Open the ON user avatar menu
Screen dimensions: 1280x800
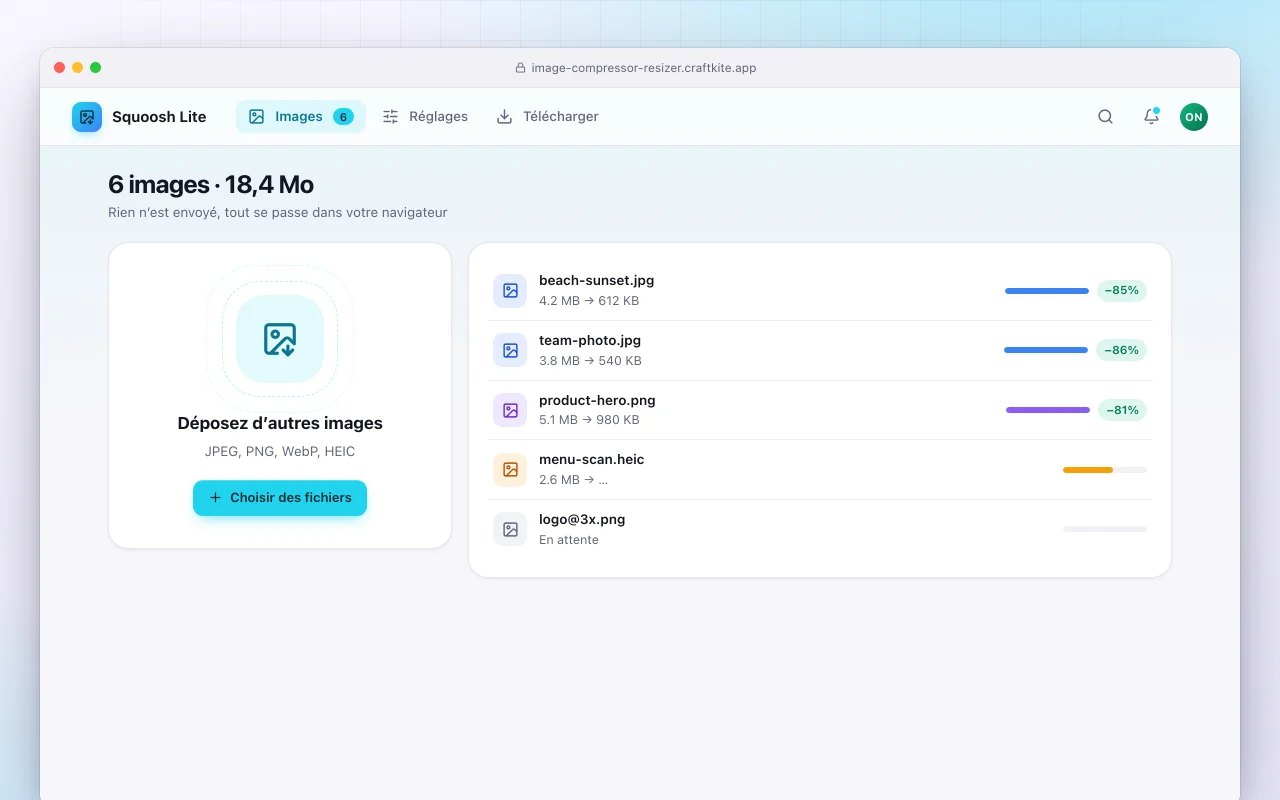(1193, 117)
